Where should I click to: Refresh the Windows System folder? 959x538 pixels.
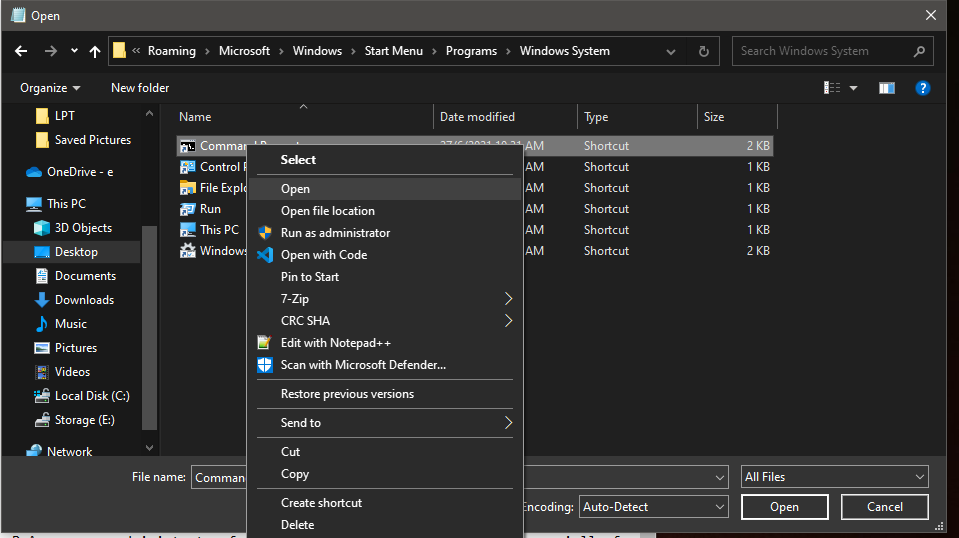pyautogui.click(x=703, y=51)
